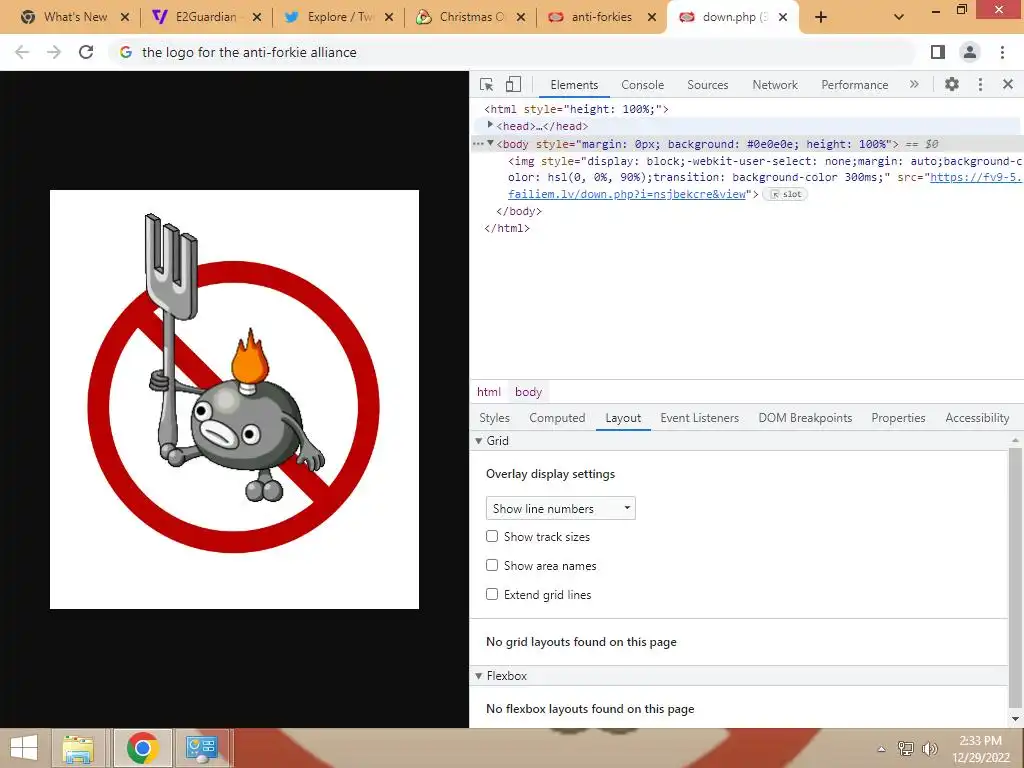Enable Show area names checkbox

pyautogui.click(x=492, y=565)
